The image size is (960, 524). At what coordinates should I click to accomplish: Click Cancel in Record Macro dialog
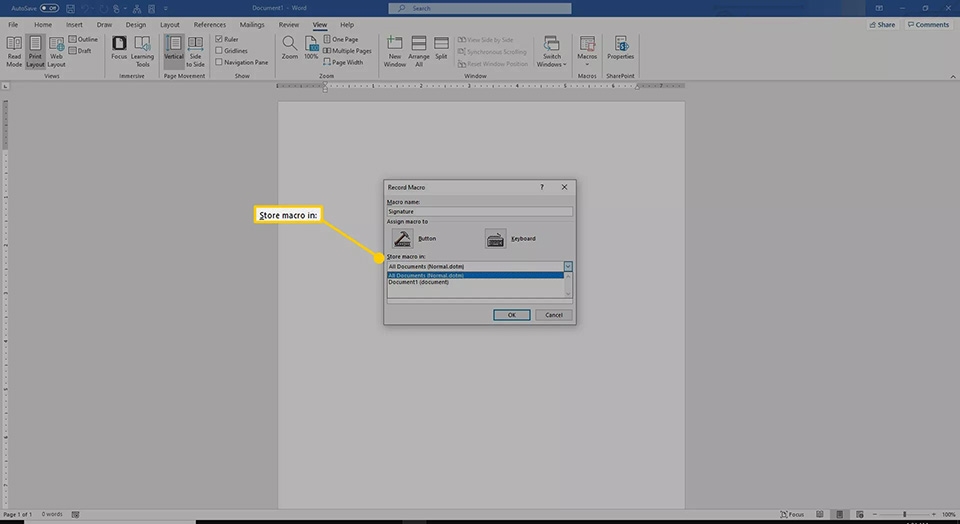[x=553, y=315]
